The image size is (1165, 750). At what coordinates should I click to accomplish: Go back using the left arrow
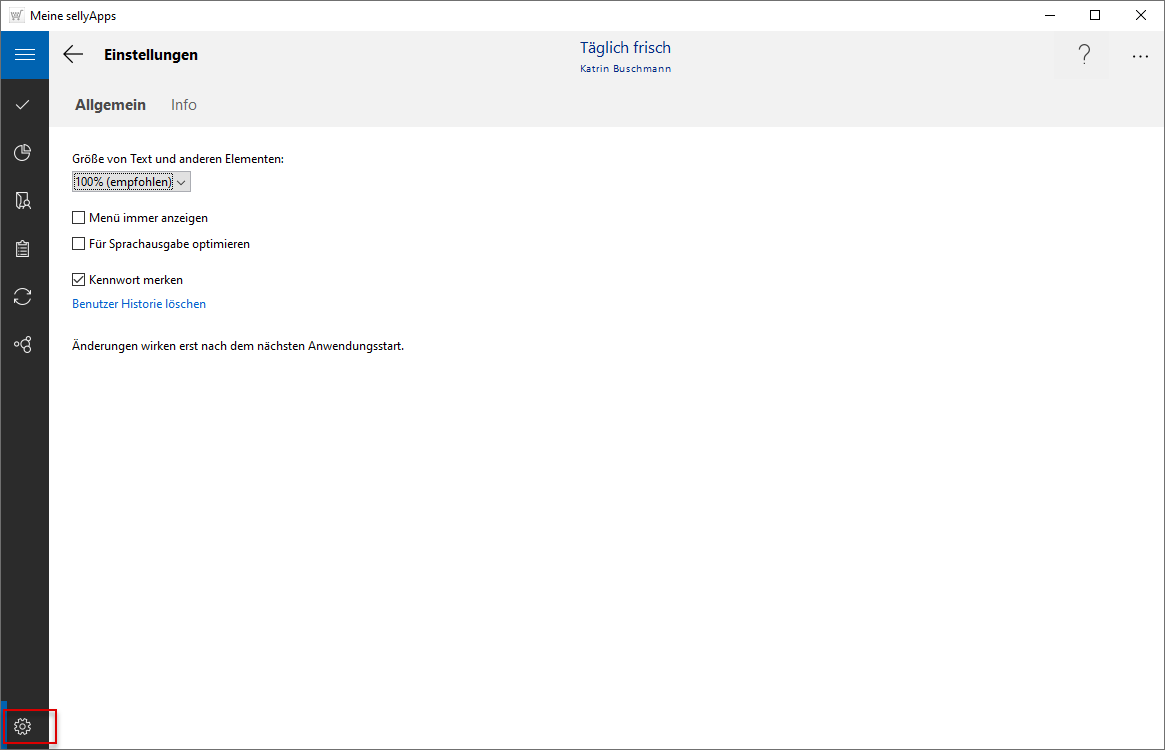pyautogui.click(x=73, y=55)
